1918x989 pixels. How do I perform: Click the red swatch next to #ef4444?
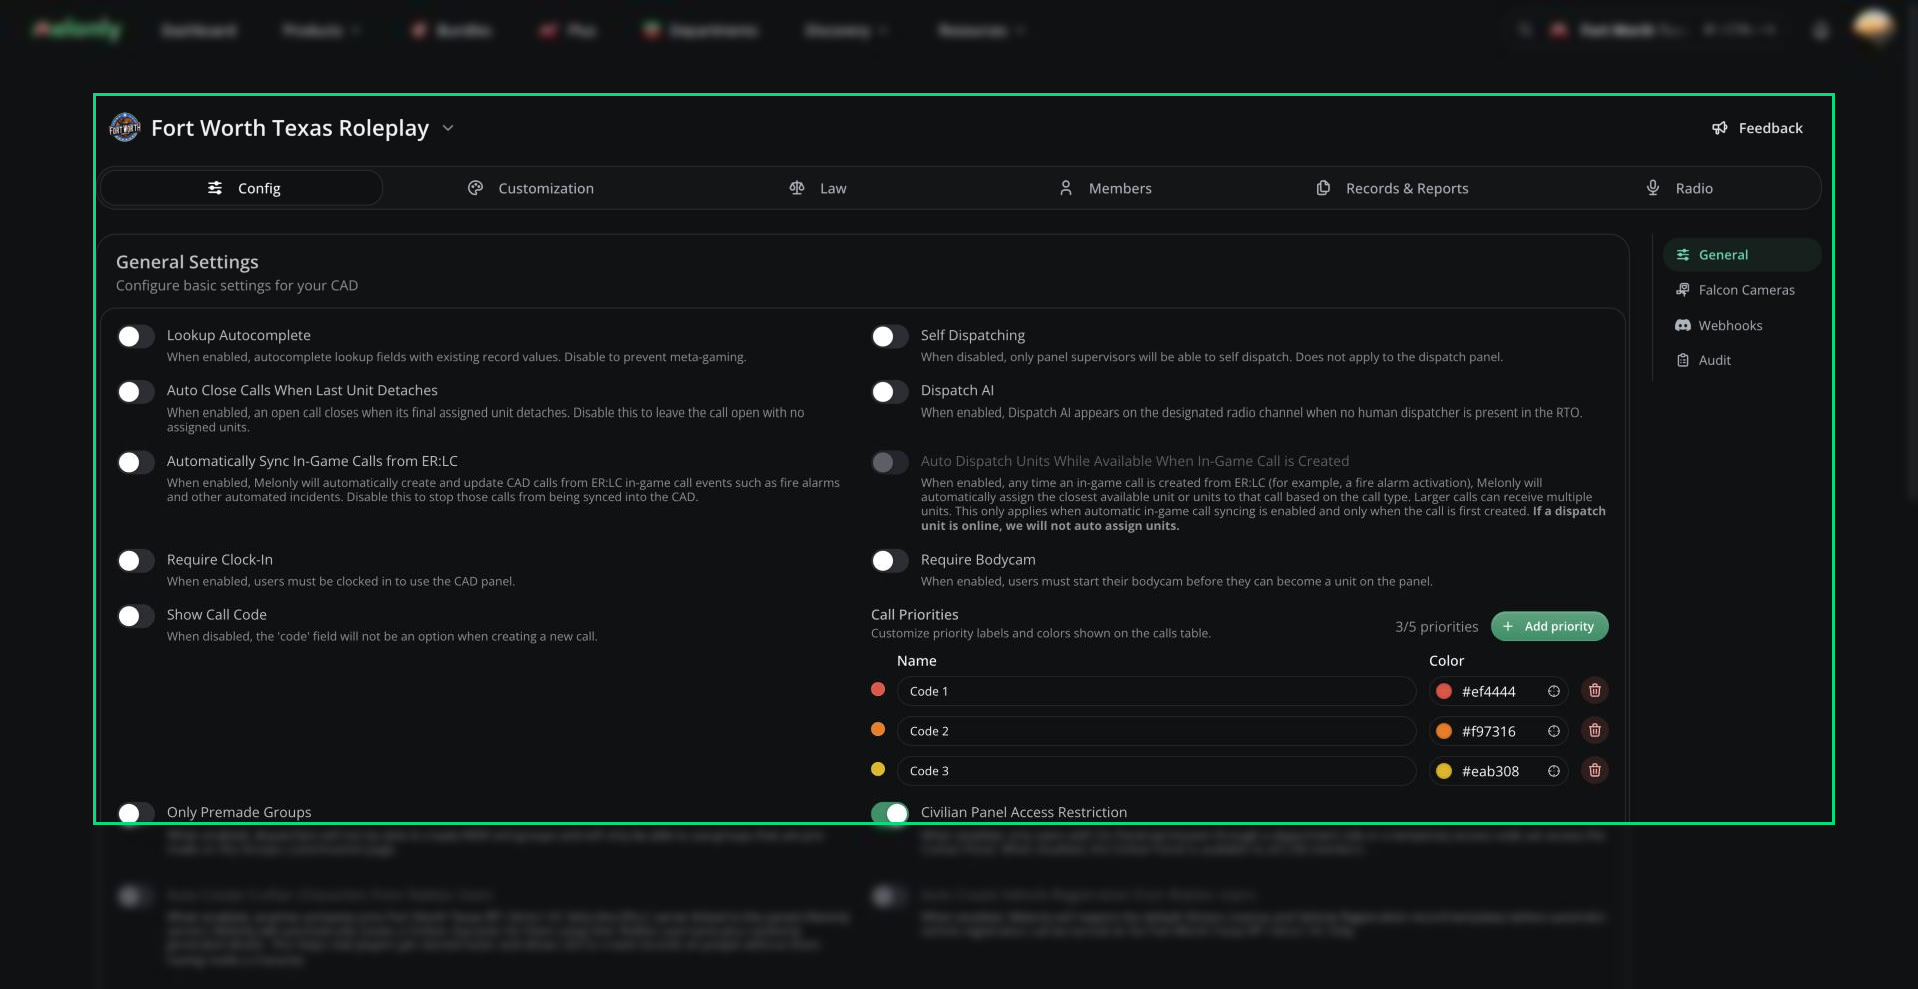1444,691
